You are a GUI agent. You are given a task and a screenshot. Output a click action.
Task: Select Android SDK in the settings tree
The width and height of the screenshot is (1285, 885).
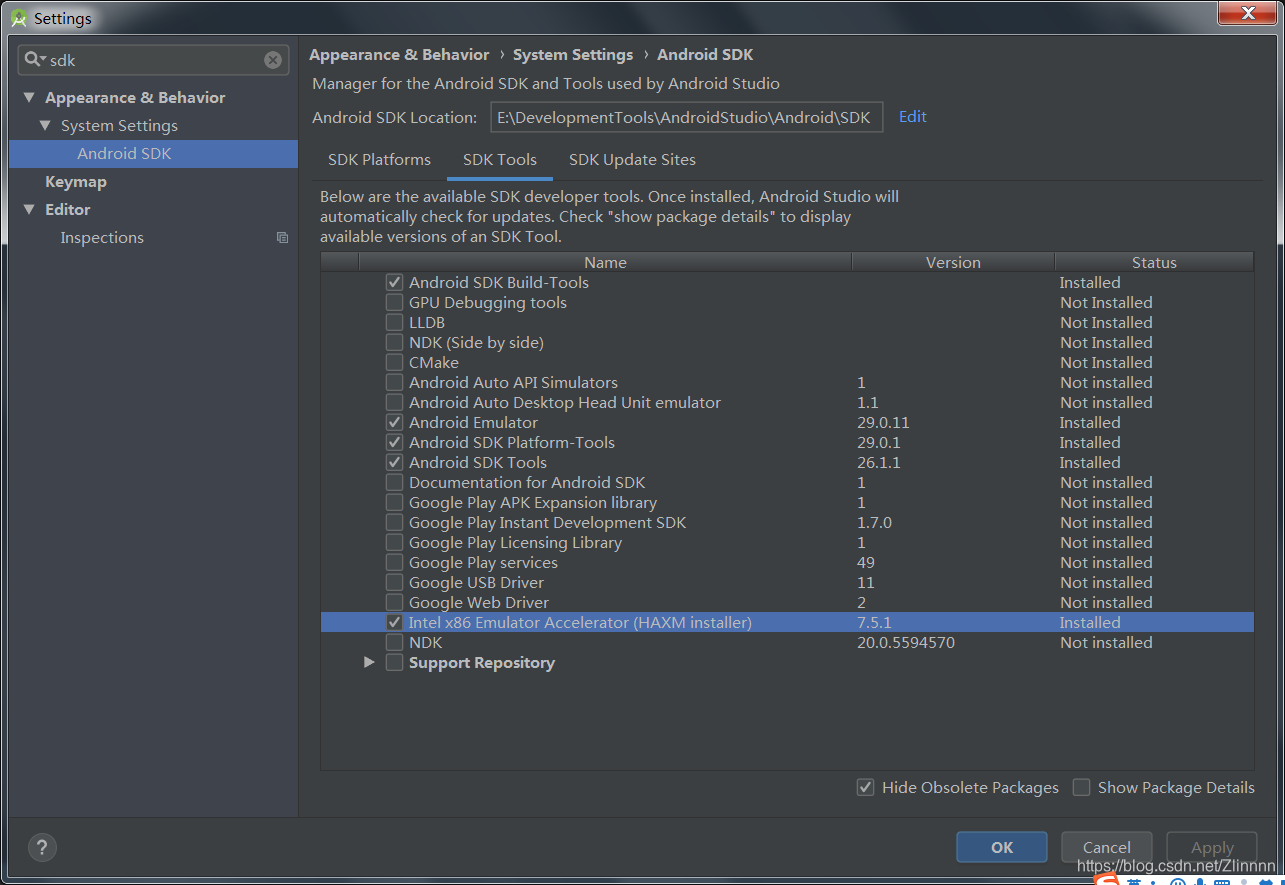tap(154, 154)
